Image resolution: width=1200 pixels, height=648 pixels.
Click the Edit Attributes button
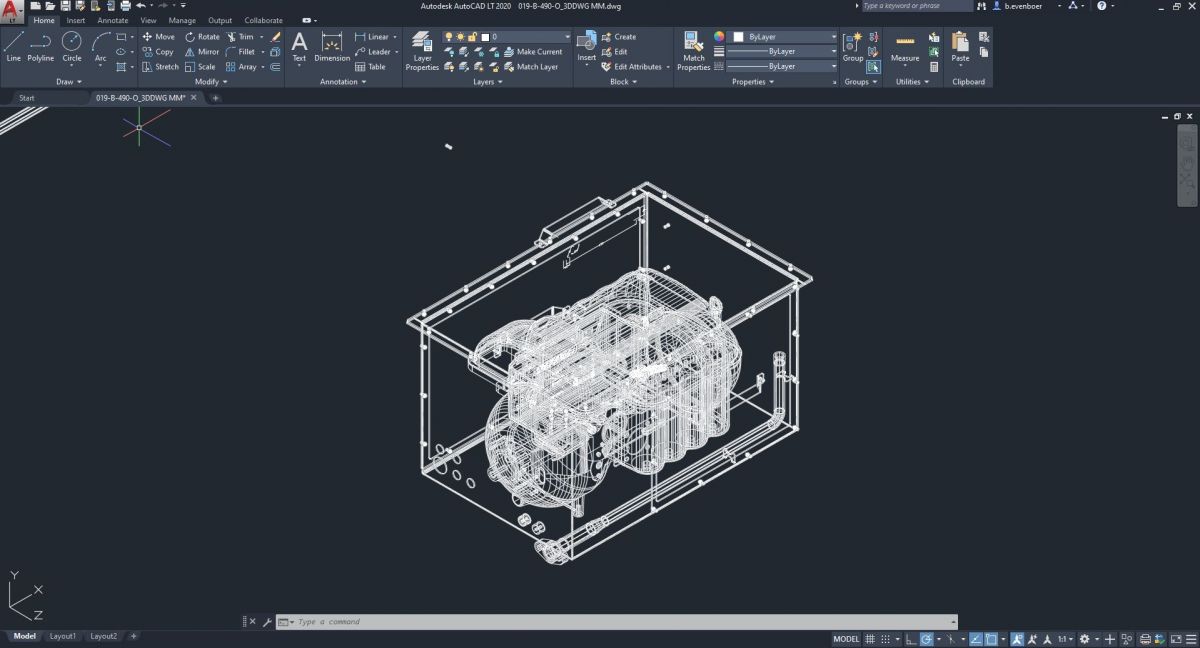pyautogui.click(x=630, y=67)
